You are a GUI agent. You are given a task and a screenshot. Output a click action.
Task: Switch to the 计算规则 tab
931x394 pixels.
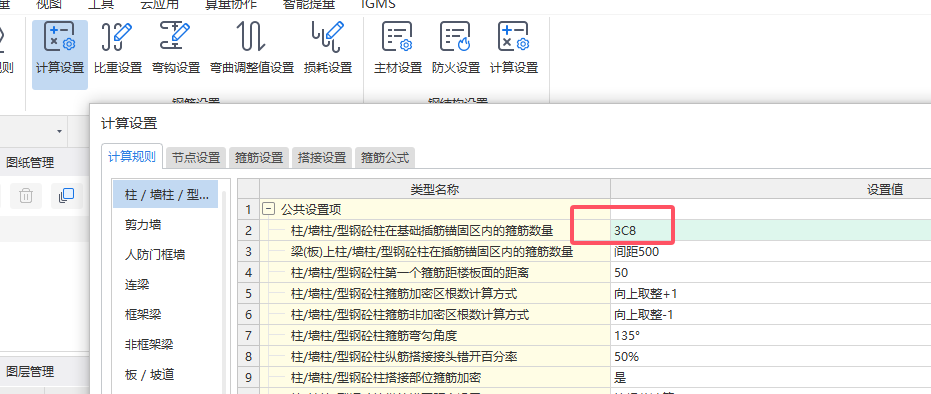coord(132,157)
